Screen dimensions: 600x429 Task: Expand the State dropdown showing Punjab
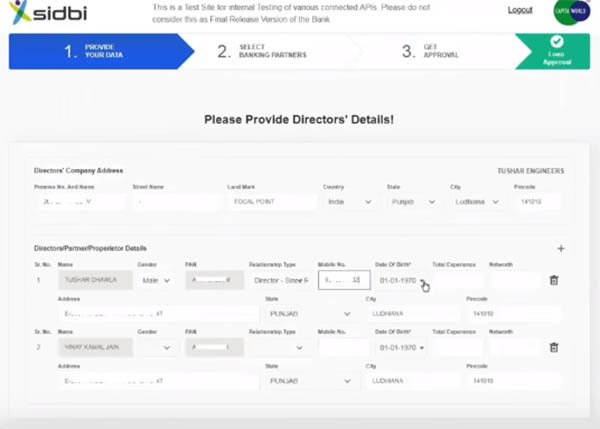pyautogui.click(x=411, y=202)
